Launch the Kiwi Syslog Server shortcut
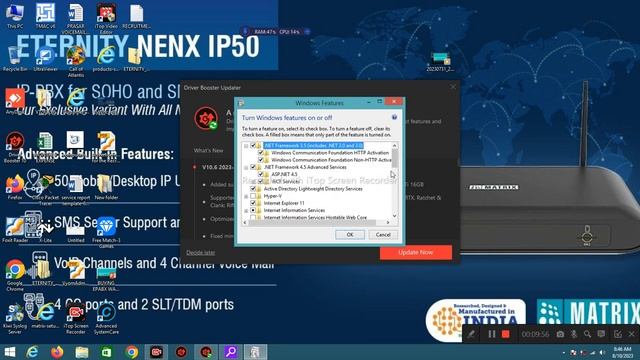The height and width of the screenshot is (360, 640). tap(15, 318)
